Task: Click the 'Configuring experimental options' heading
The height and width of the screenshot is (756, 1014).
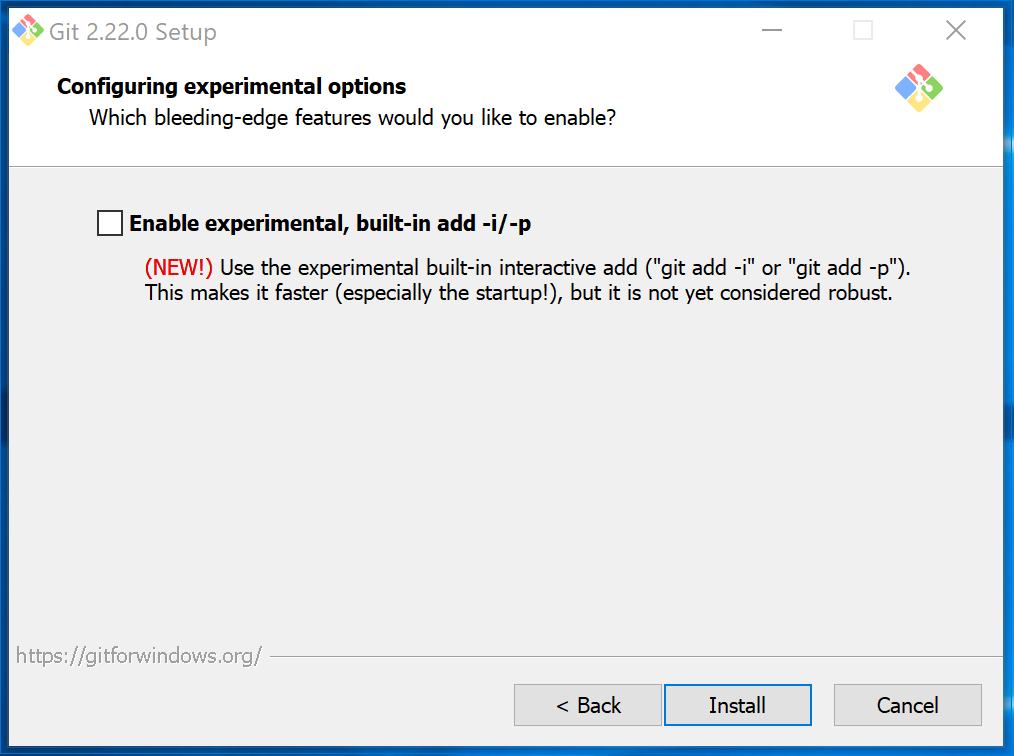Action: (x=231, y=86)
